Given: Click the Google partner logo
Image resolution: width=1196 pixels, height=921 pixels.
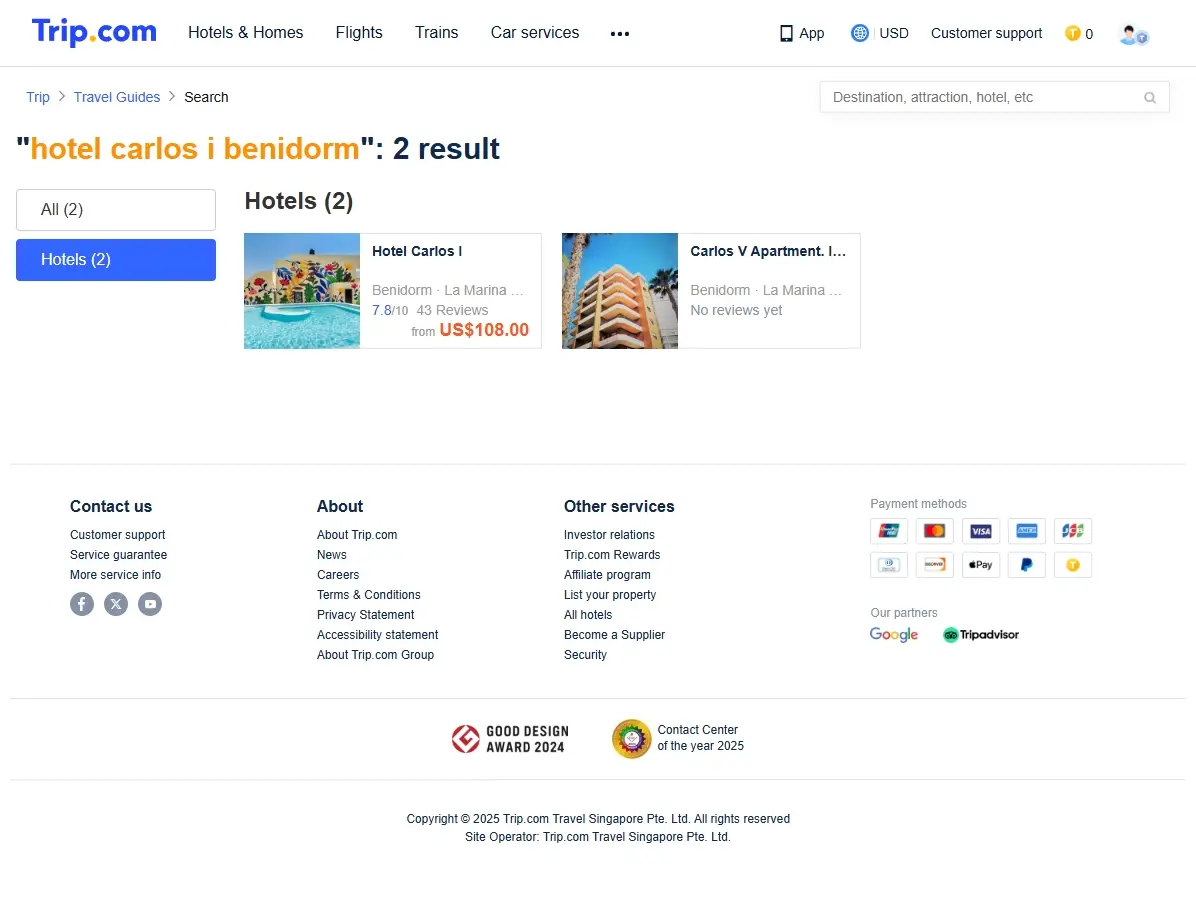Looking at the screenshot, I should pyautogui.click(x=894, y=635).
